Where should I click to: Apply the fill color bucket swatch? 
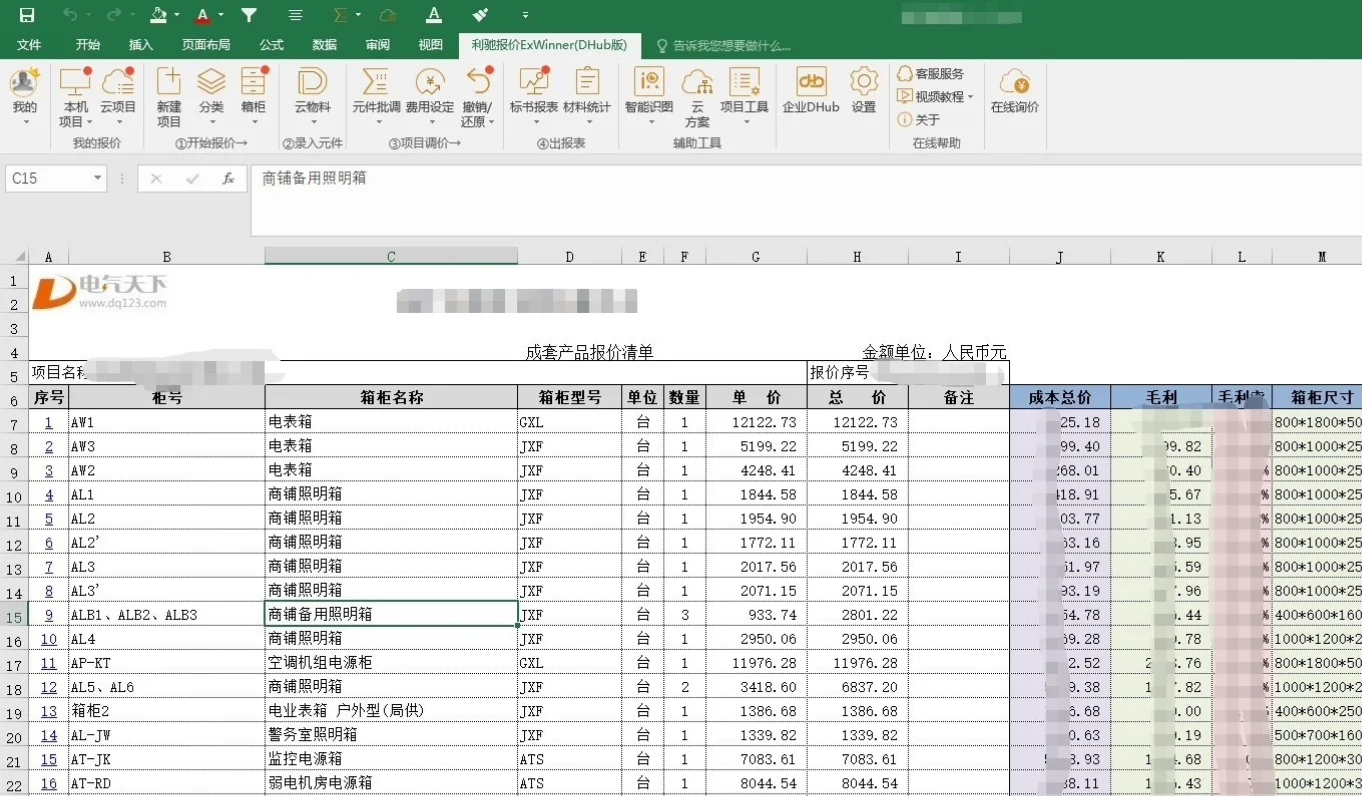pyautogui.click(x=158, y=15)
